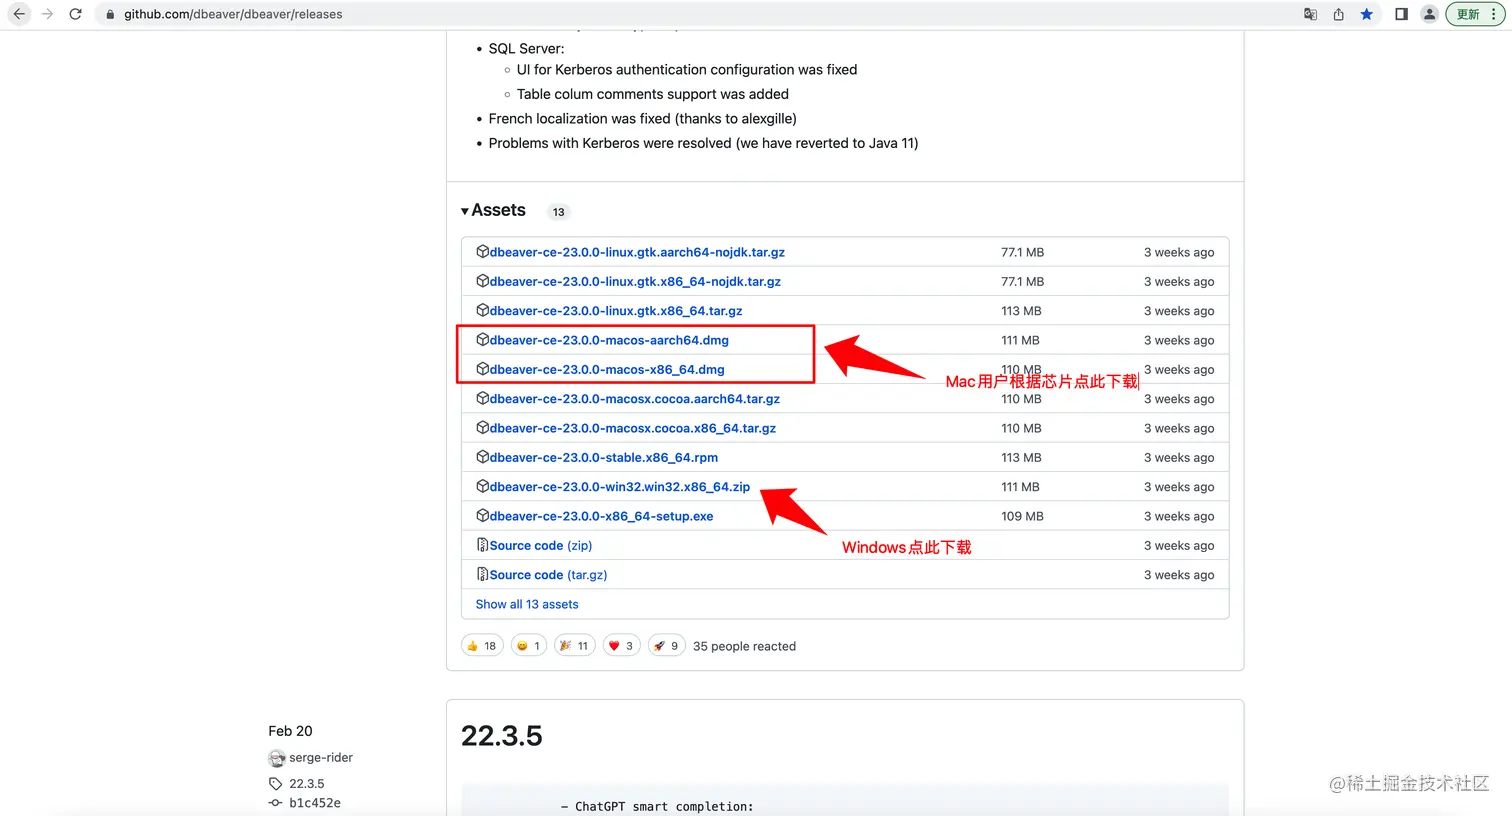This screenshot has height=816, width=1512.
Task: Download linux.gtk.aarch64-nojdk.tar.gz asset
Action: click(x=637, y=252)
